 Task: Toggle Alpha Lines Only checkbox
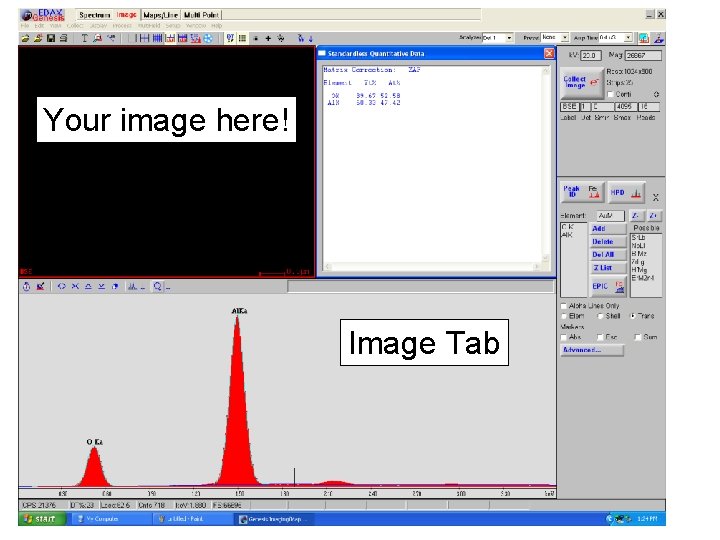coord(564,306)
